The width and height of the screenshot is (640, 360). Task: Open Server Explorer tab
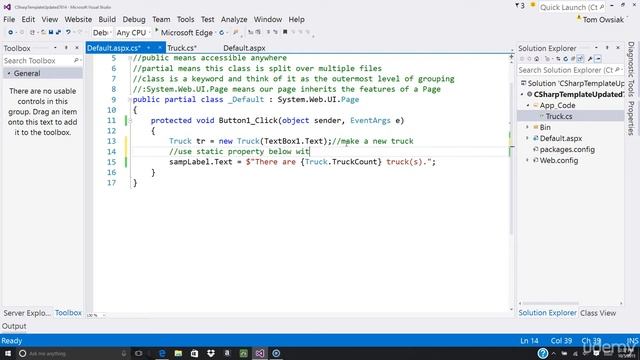point(27,313)
